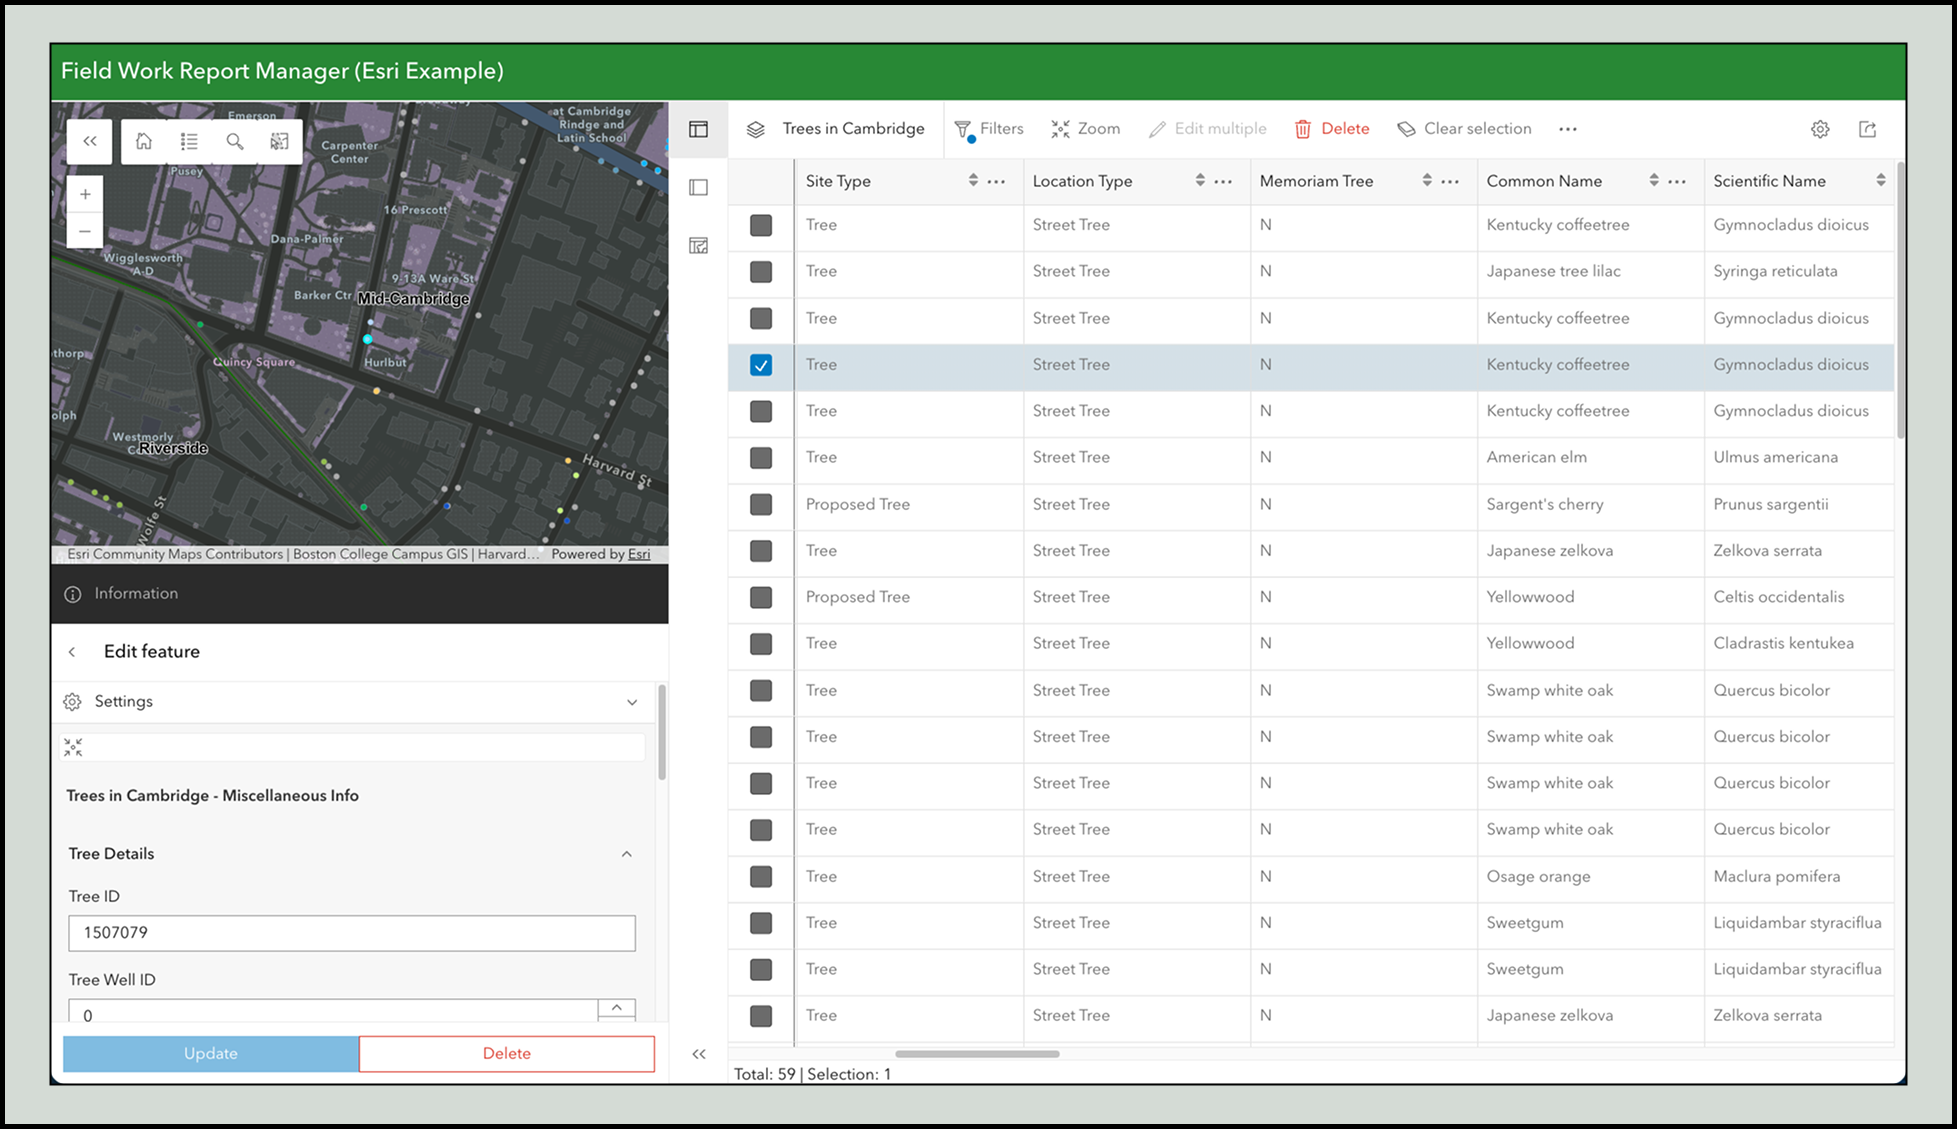Collapse the Settings section in Edit feature
1957x1129 pixels.
coord(632,701)
